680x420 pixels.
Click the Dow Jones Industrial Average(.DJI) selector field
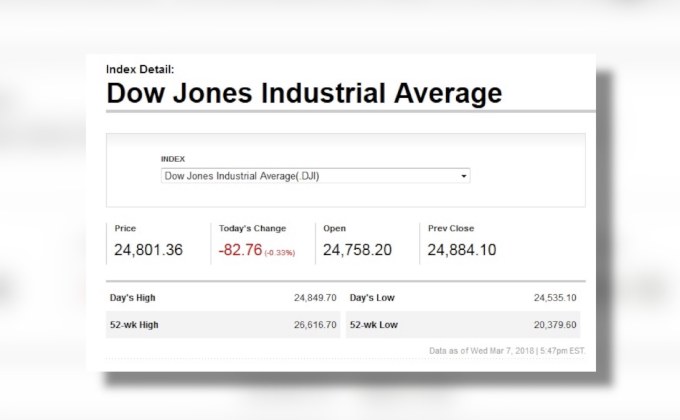[310, 176]
